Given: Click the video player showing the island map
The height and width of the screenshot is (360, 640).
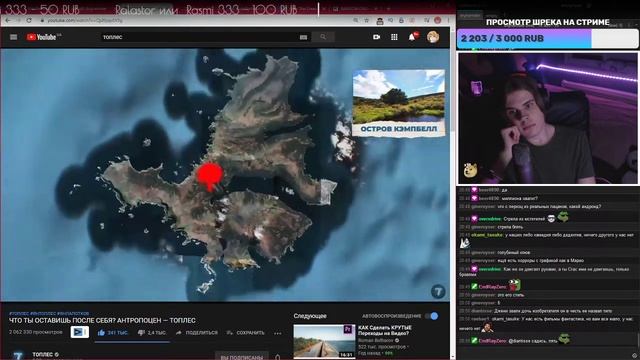Looking at the screenshot, I should click(225, 175).
